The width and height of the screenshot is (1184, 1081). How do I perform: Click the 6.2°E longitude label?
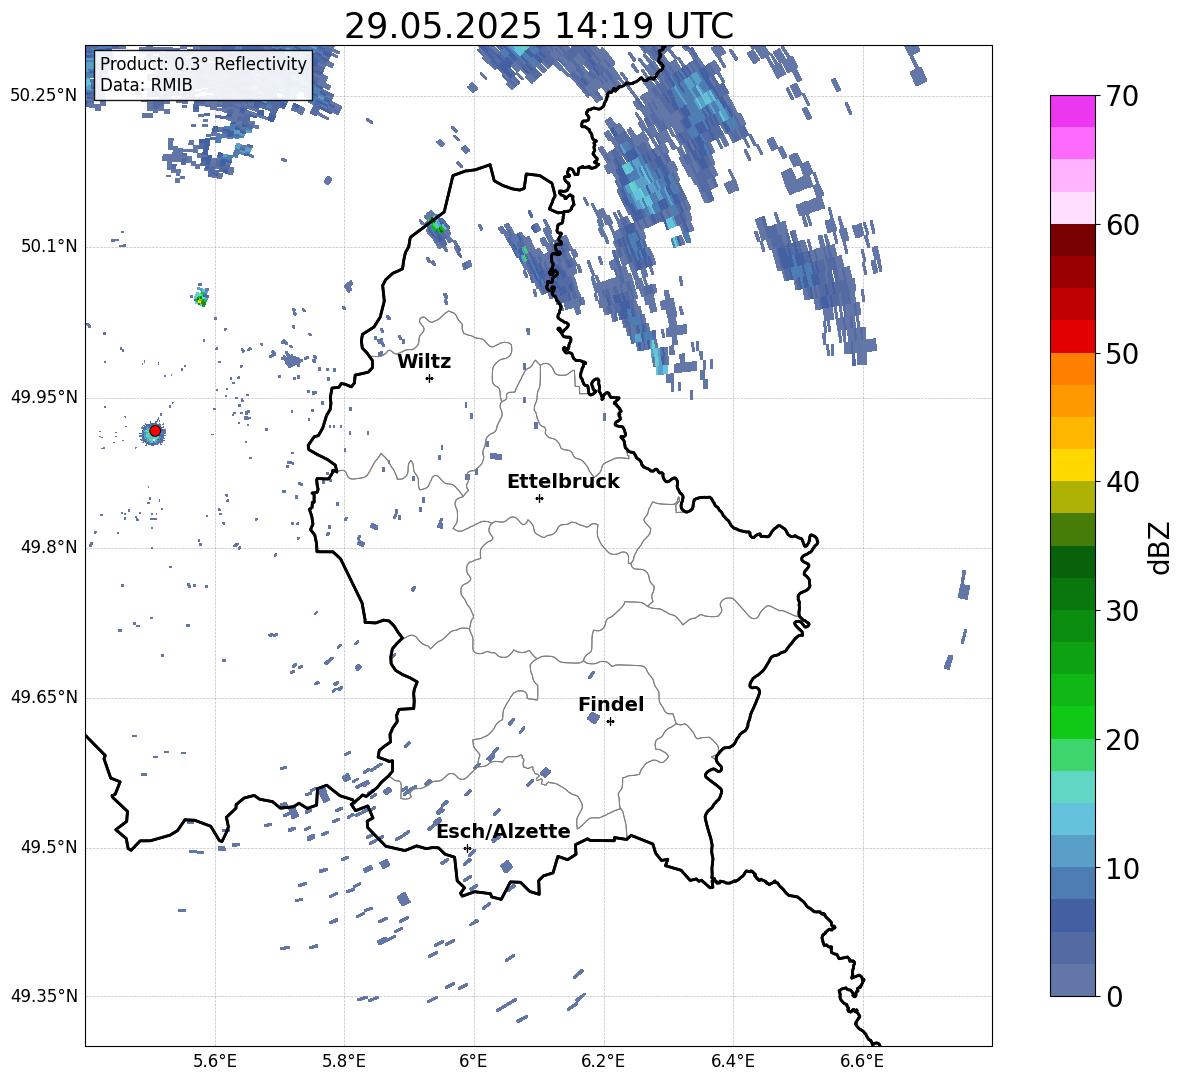[603, 1061]
